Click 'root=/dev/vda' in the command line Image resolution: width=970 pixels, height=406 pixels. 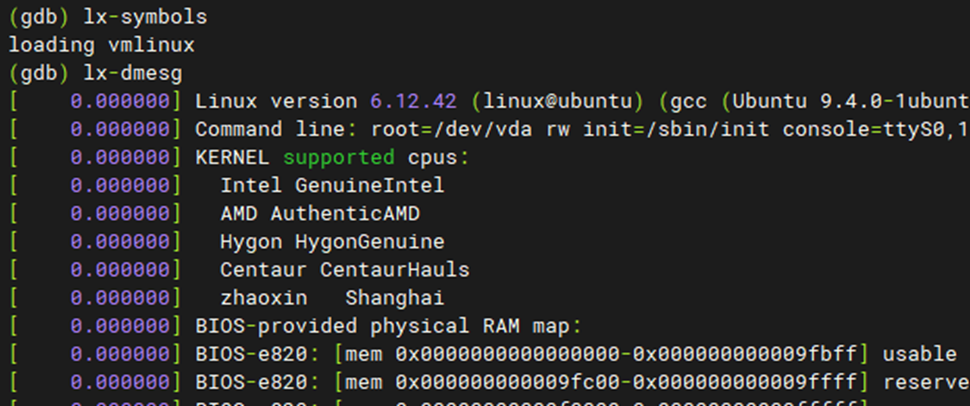(450, 129)
